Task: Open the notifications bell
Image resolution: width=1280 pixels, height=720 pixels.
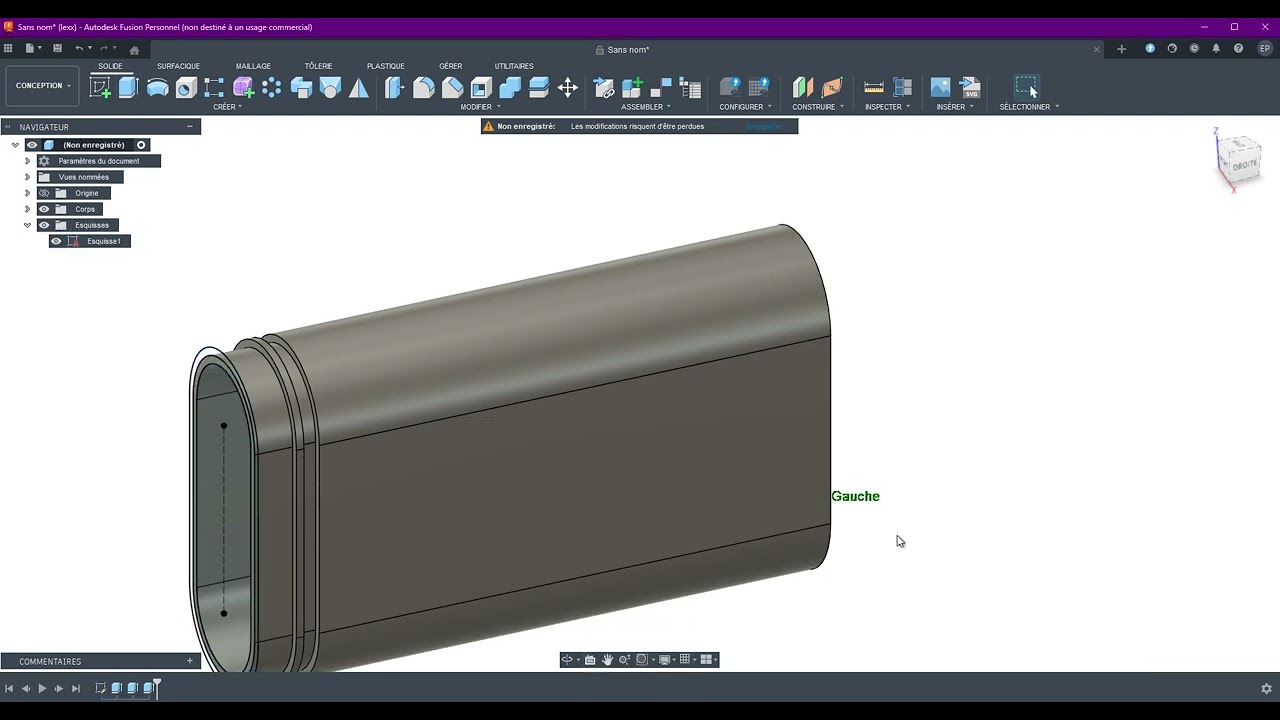Action: click(1216, 48)
